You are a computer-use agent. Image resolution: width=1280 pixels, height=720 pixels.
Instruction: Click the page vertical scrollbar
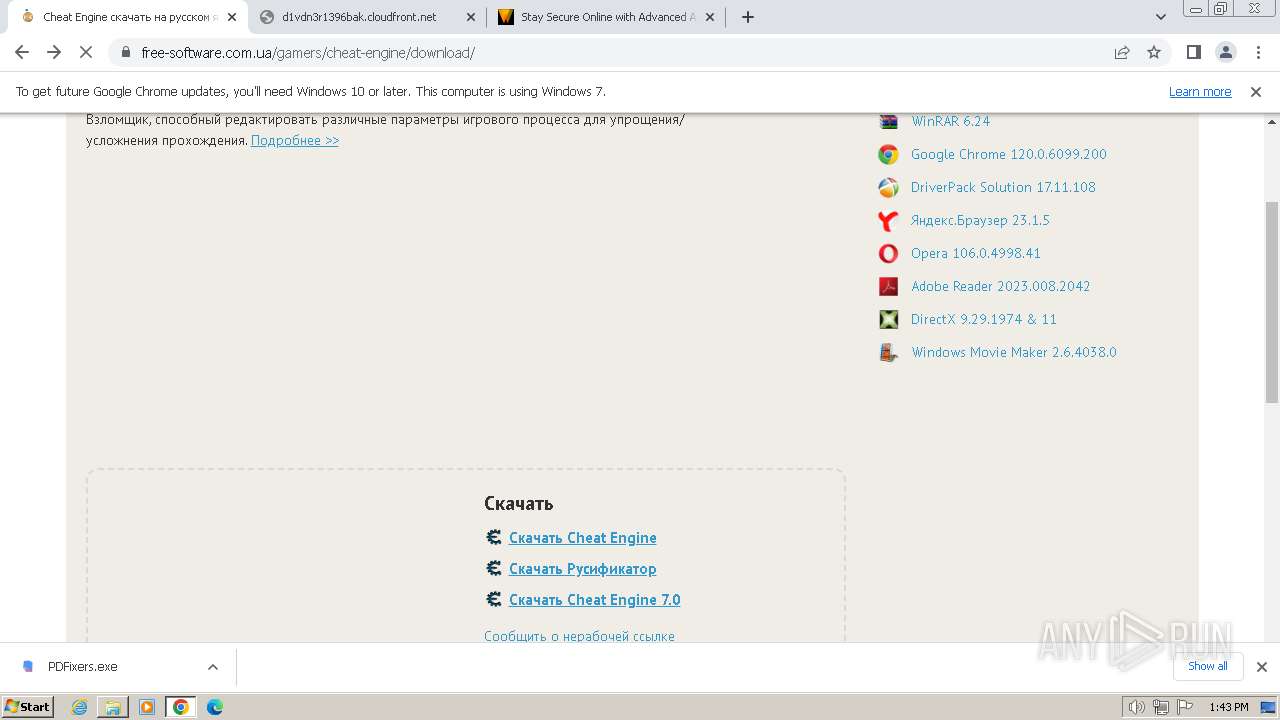1272,302
